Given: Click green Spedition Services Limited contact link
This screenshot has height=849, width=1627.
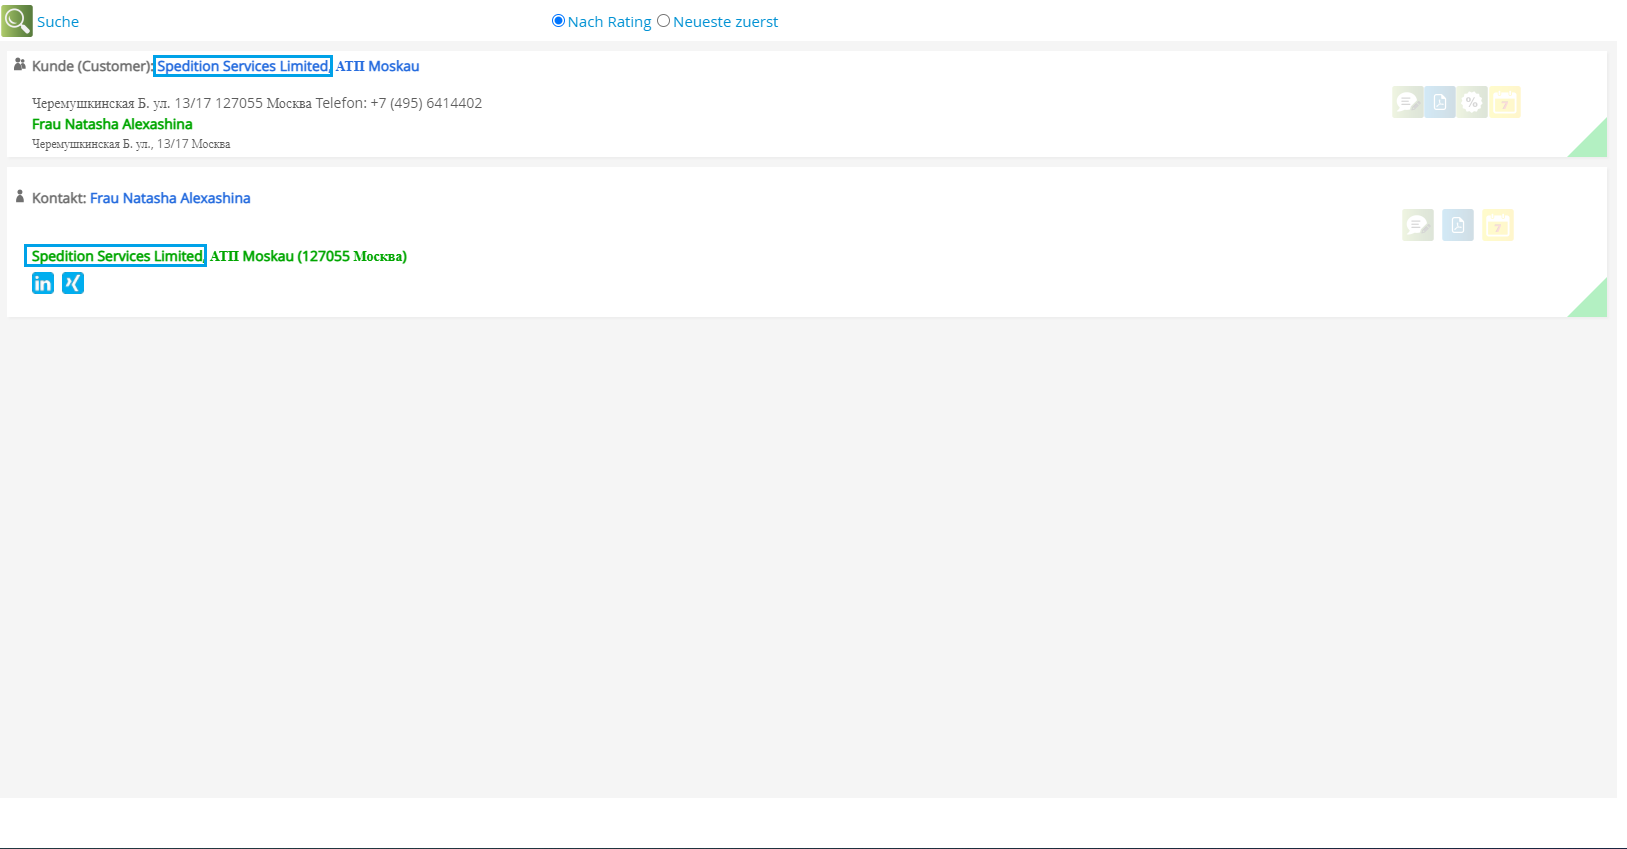Looking at the screenshot, I should (116, 256).
